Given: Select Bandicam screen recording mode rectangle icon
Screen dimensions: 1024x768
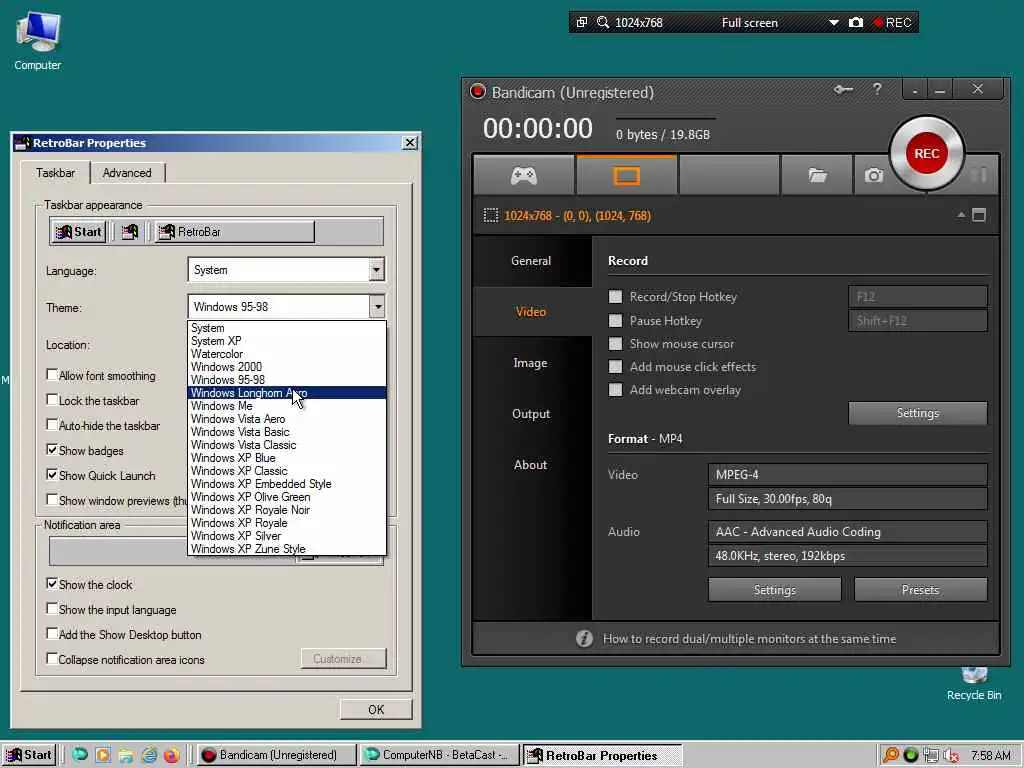Looking at the screenshot, I should pyautogui.click(x=626, y=175).
